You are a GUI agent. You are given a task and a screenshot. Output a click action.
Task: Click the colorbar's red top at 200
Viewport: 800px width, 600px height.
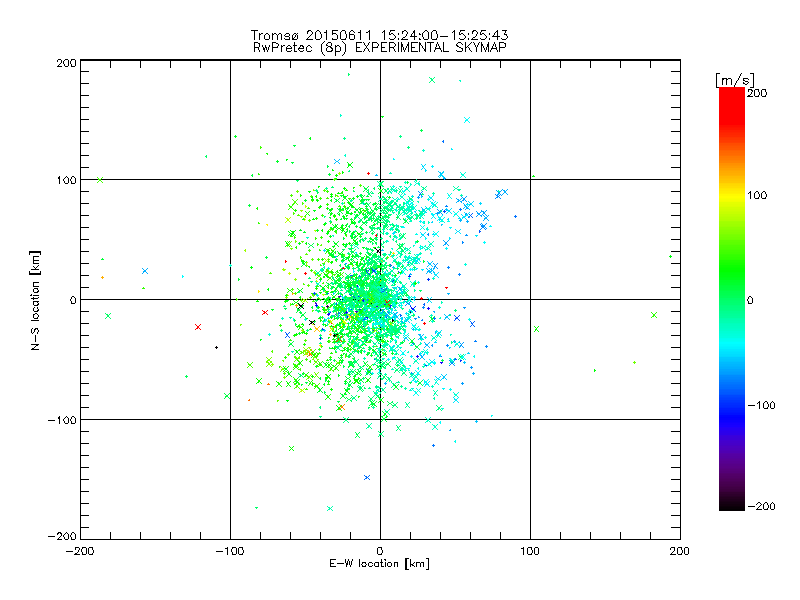[732, 94]
